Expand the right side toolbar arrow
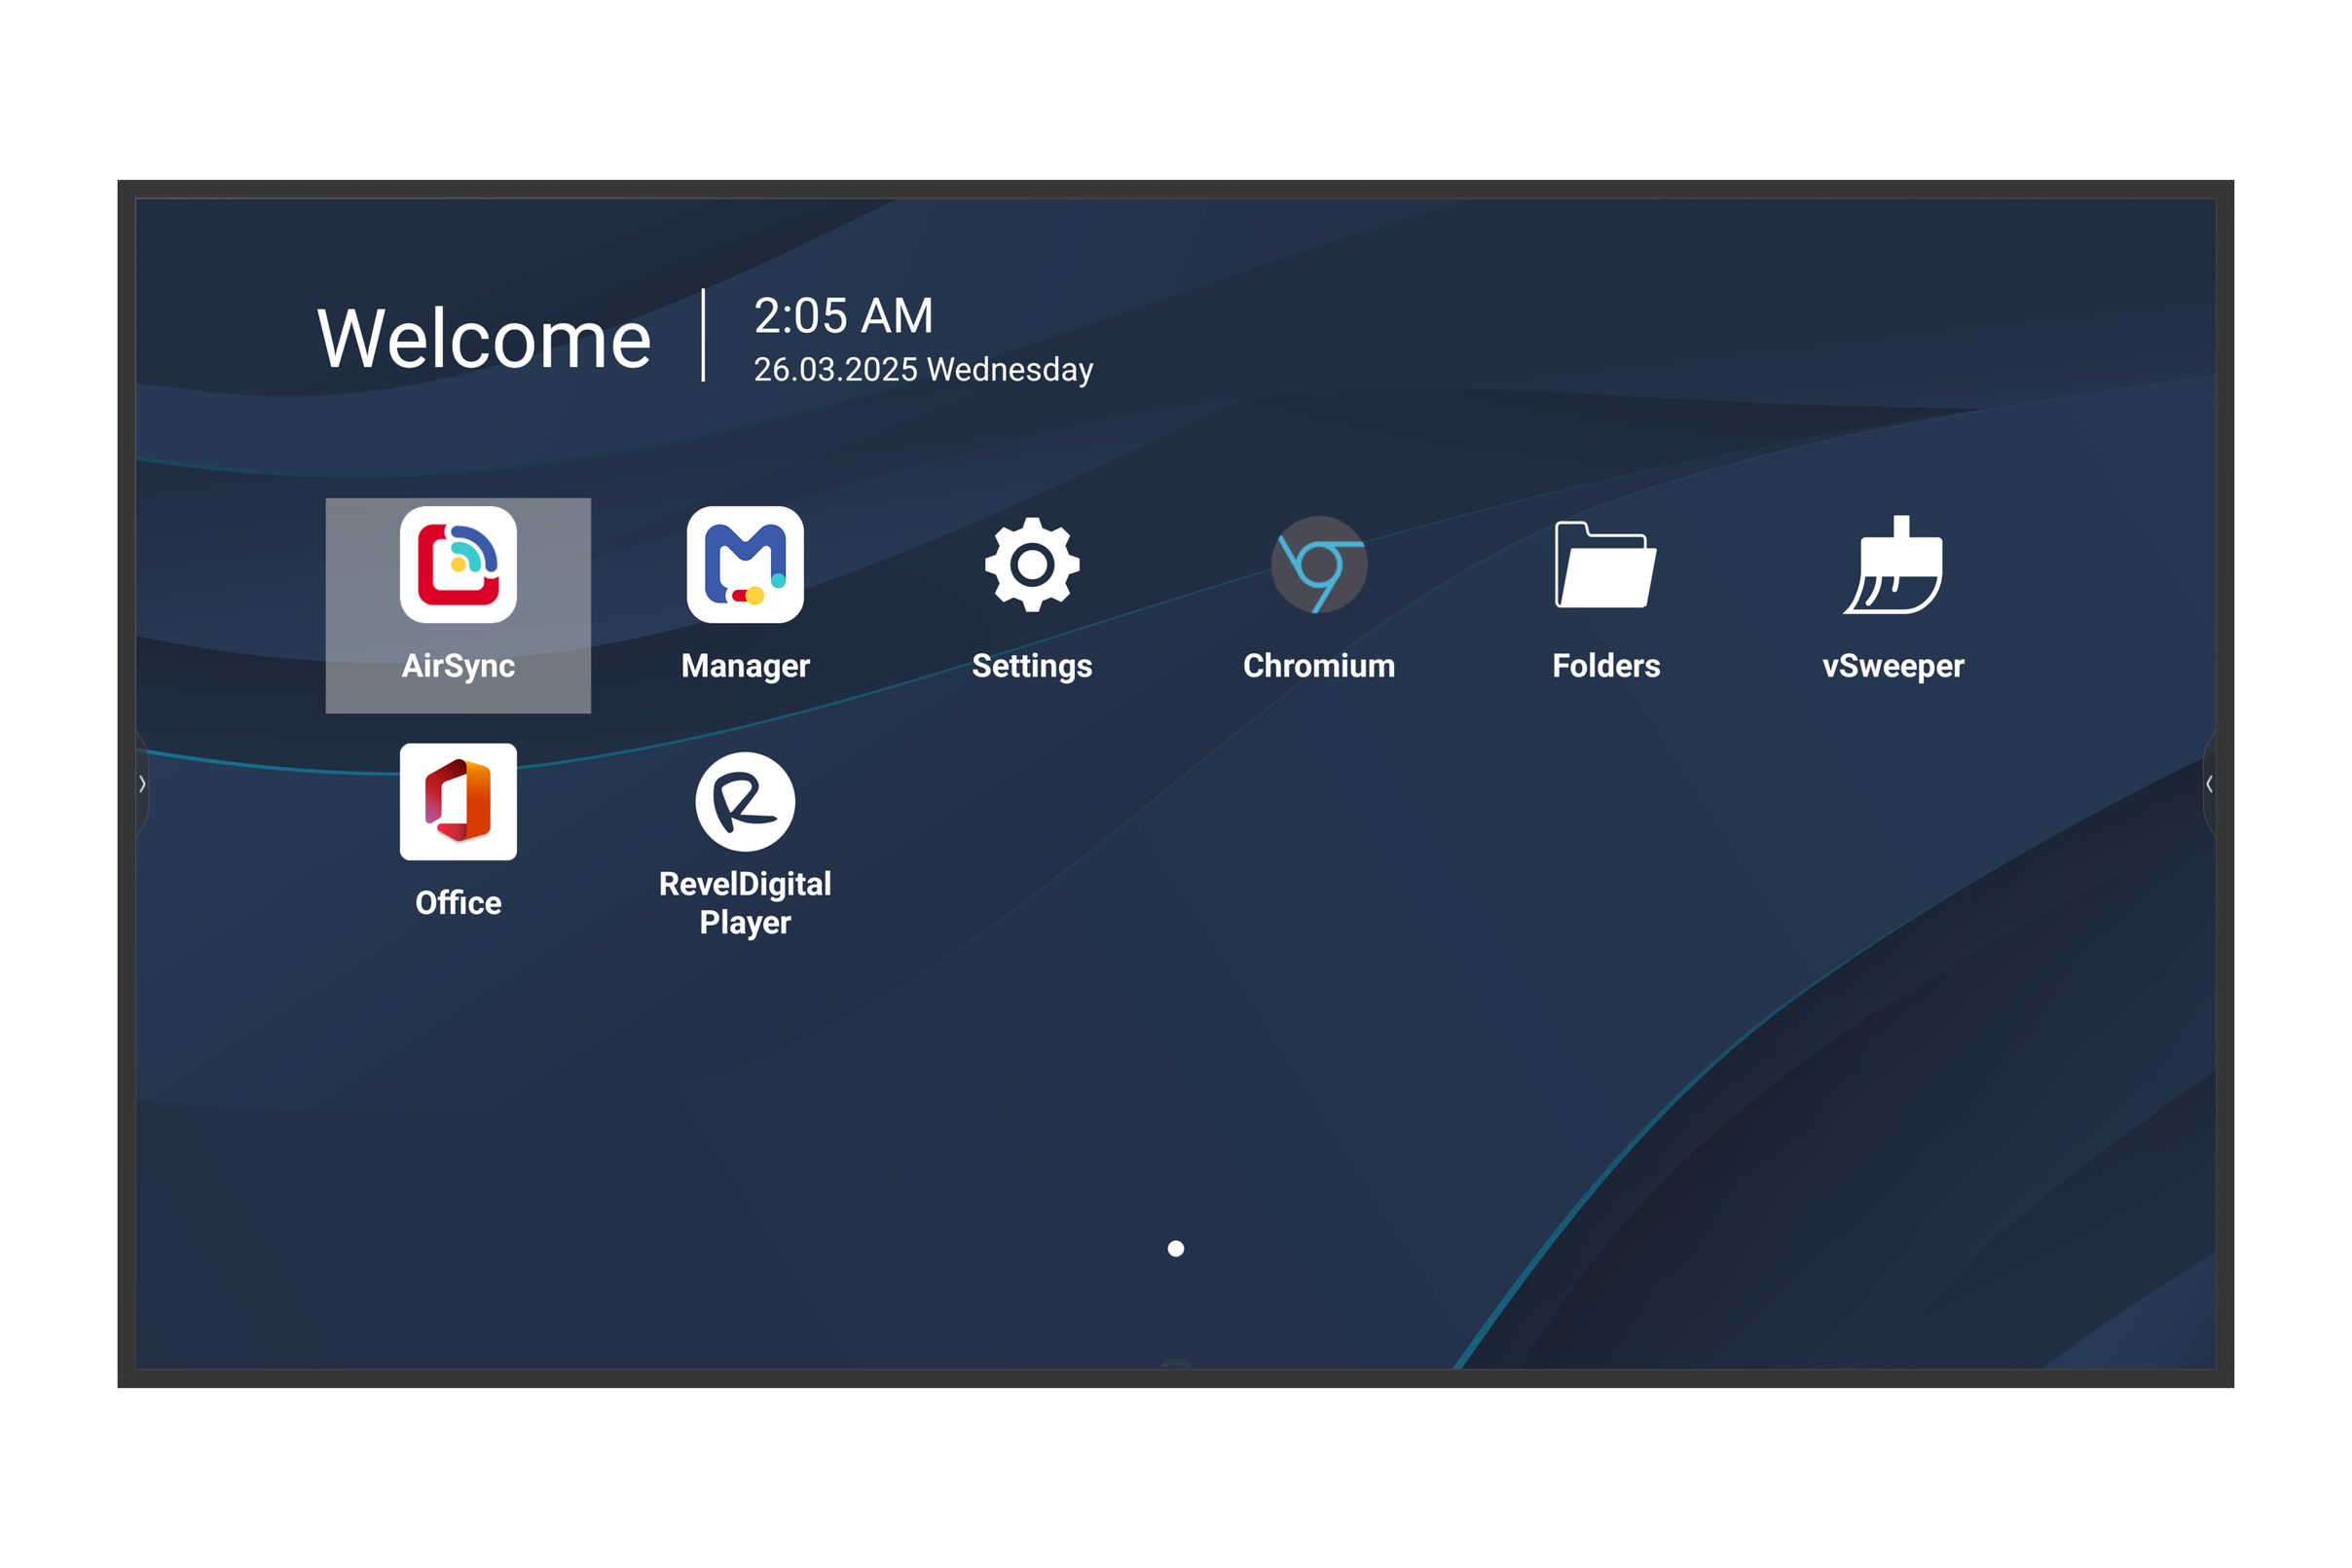This screenshot has width=2352, height=1568. coord(2209,784)
